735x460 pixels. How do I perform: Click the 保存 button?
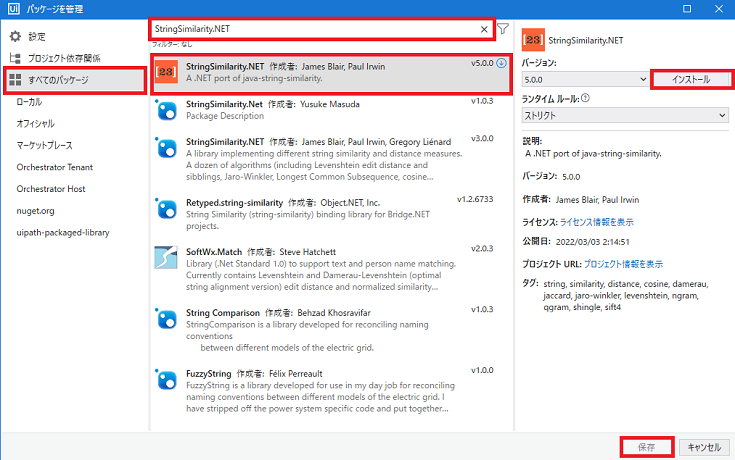[x=646, y=447]
